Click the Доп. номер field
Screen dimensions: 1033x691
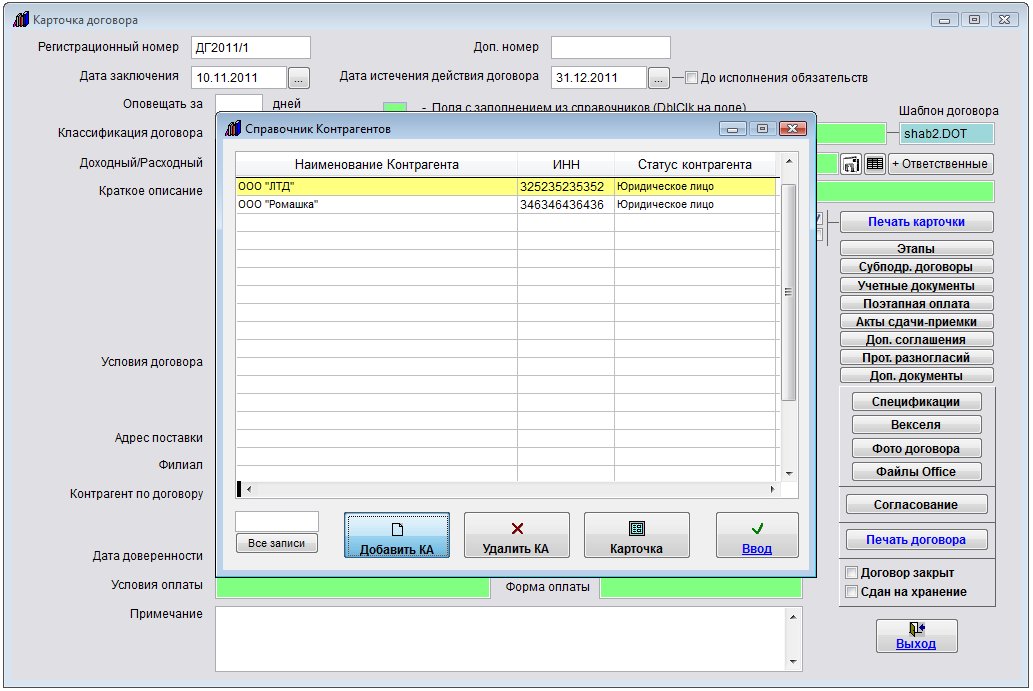pos(611,47)
